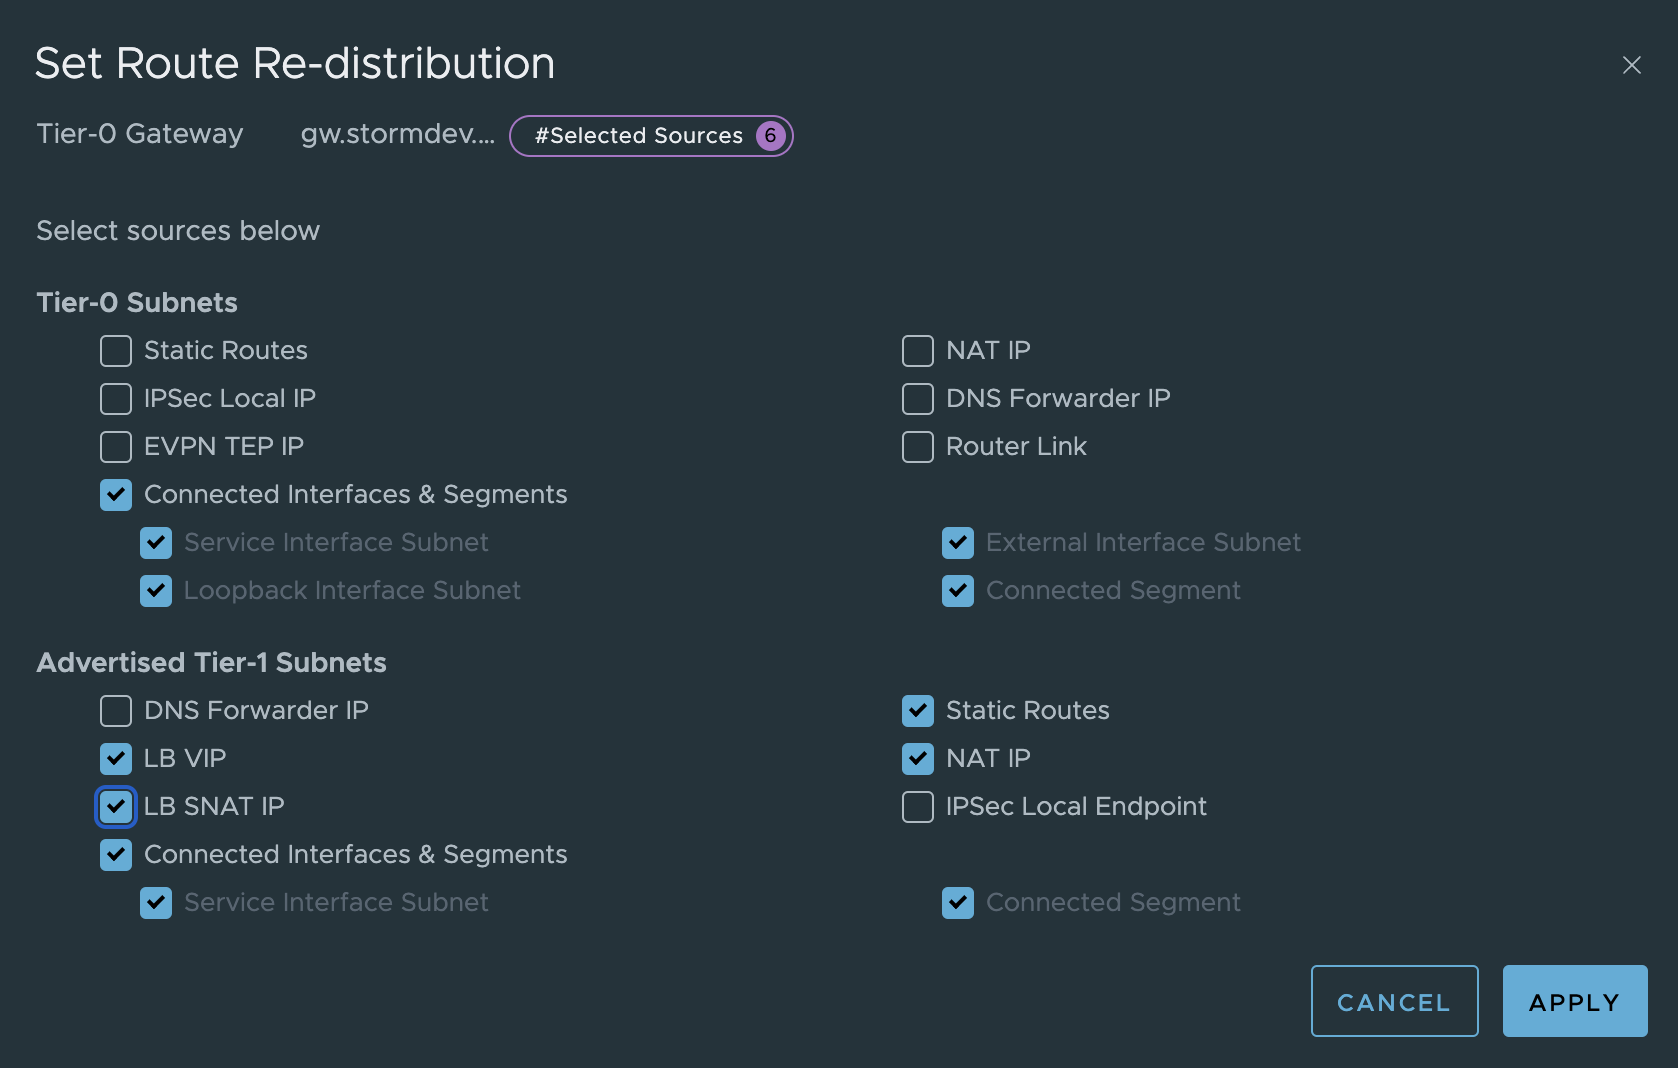Toggle External Interface Subnet checkbox
Image resolution: width=1678 pixels, height=1068 pixels.
click(x=958, y=543)
